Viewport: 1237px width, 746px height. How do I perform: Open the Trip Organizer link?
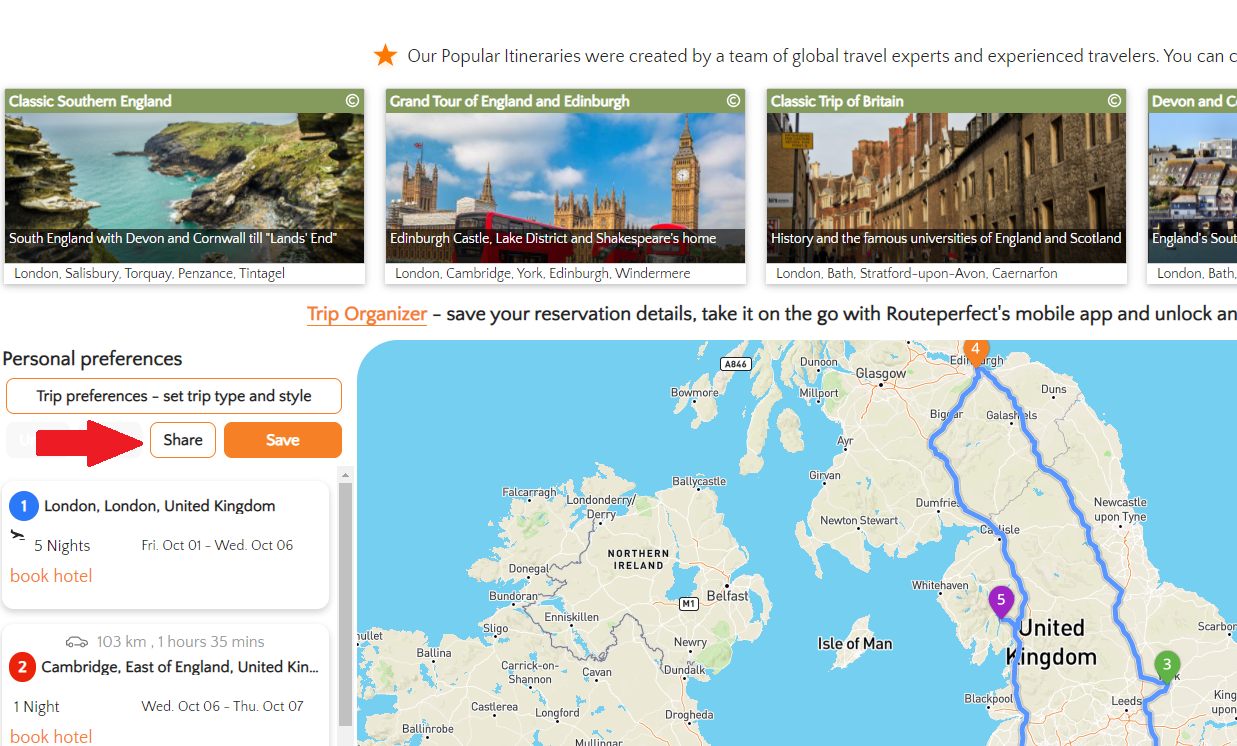[367, 314]
